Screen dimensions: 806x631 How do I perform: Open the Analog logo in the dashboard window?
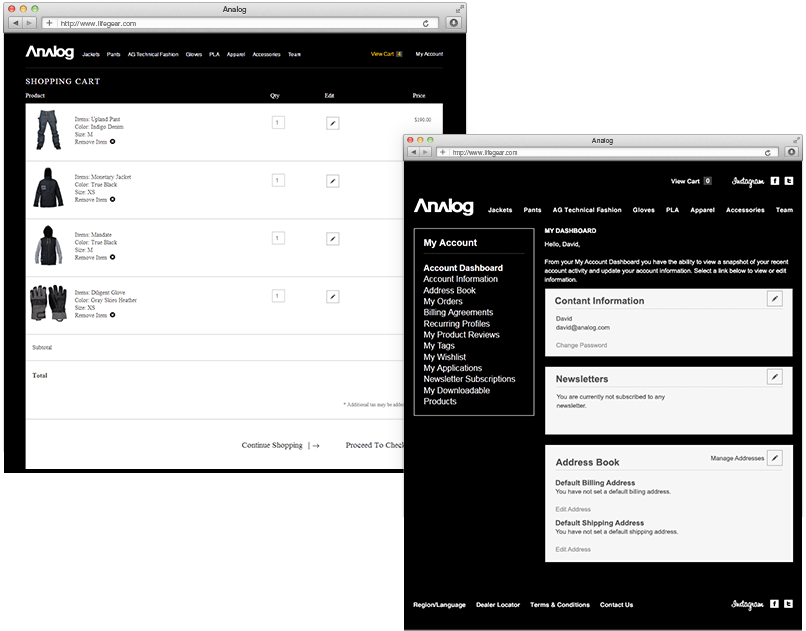pos(444,207)
